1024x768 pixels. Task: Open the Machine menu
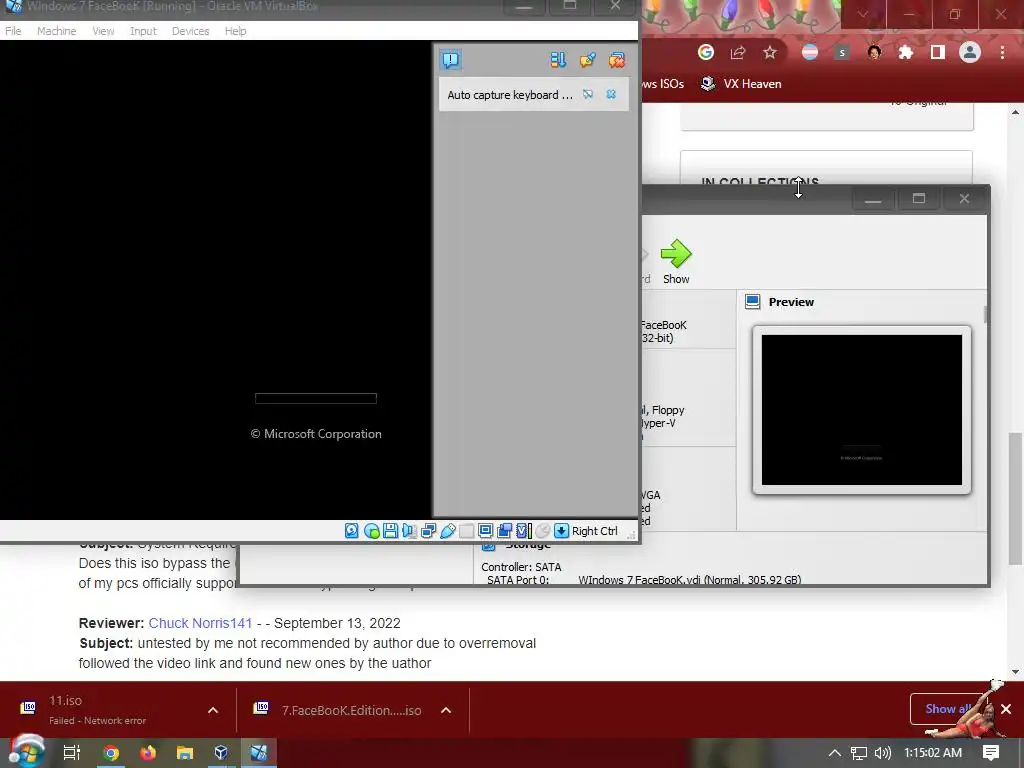click(x=56, y=31)
